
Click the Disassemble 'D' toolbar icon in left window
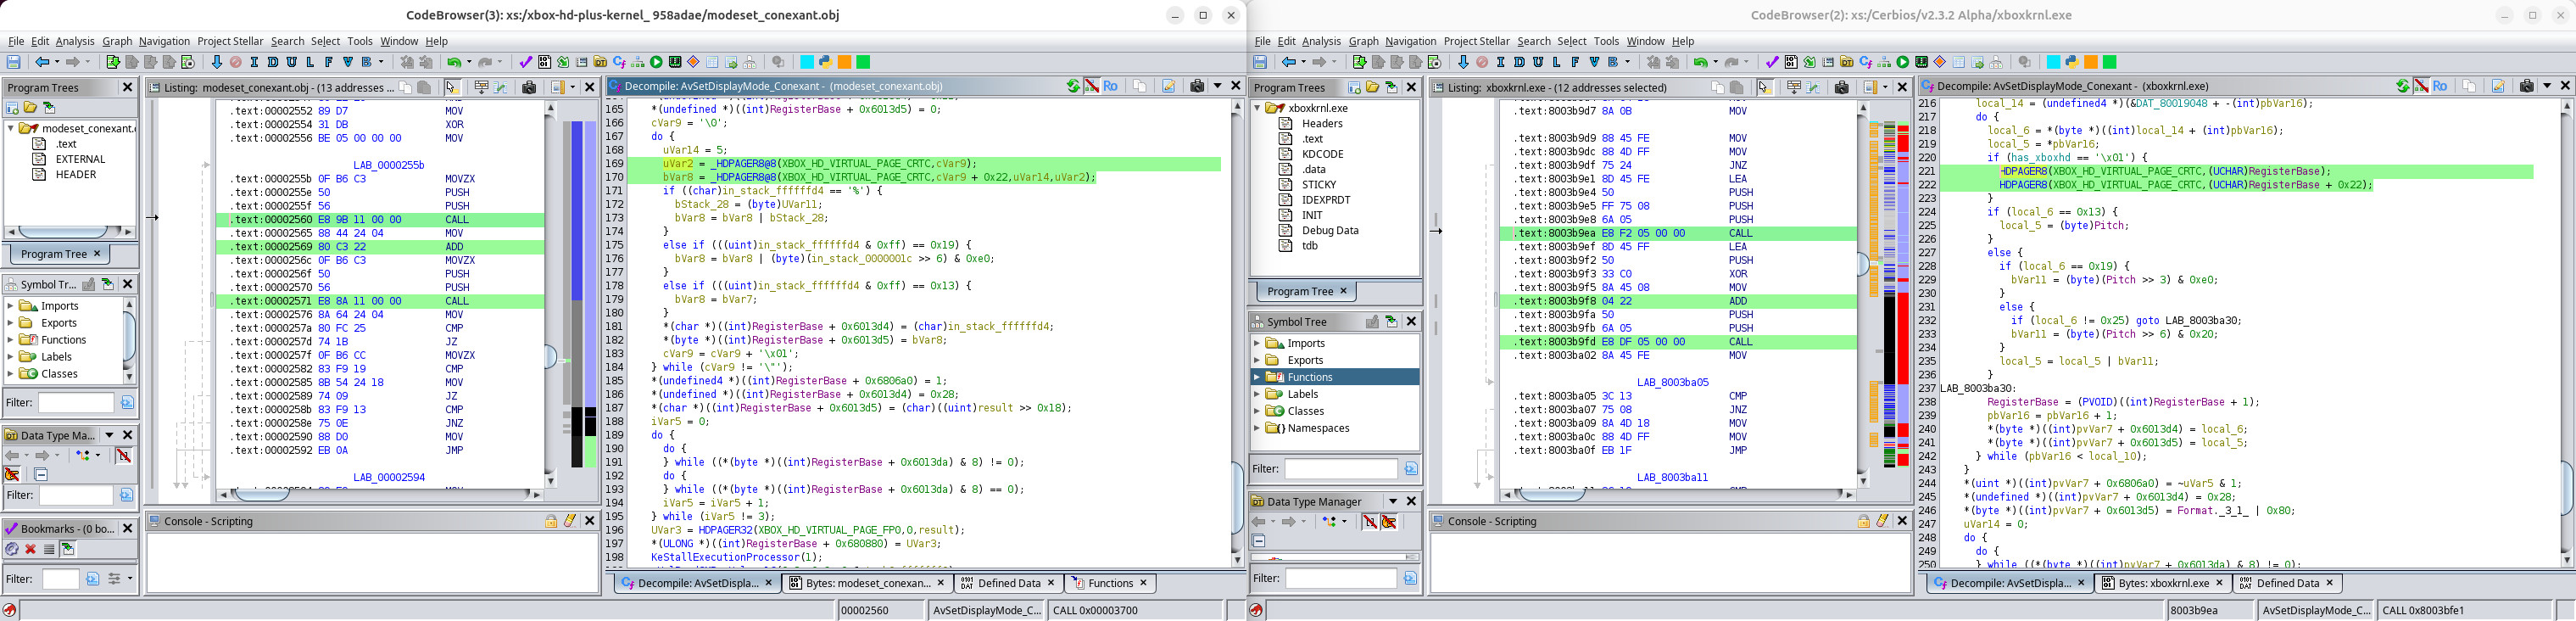(x=273, y=62)
